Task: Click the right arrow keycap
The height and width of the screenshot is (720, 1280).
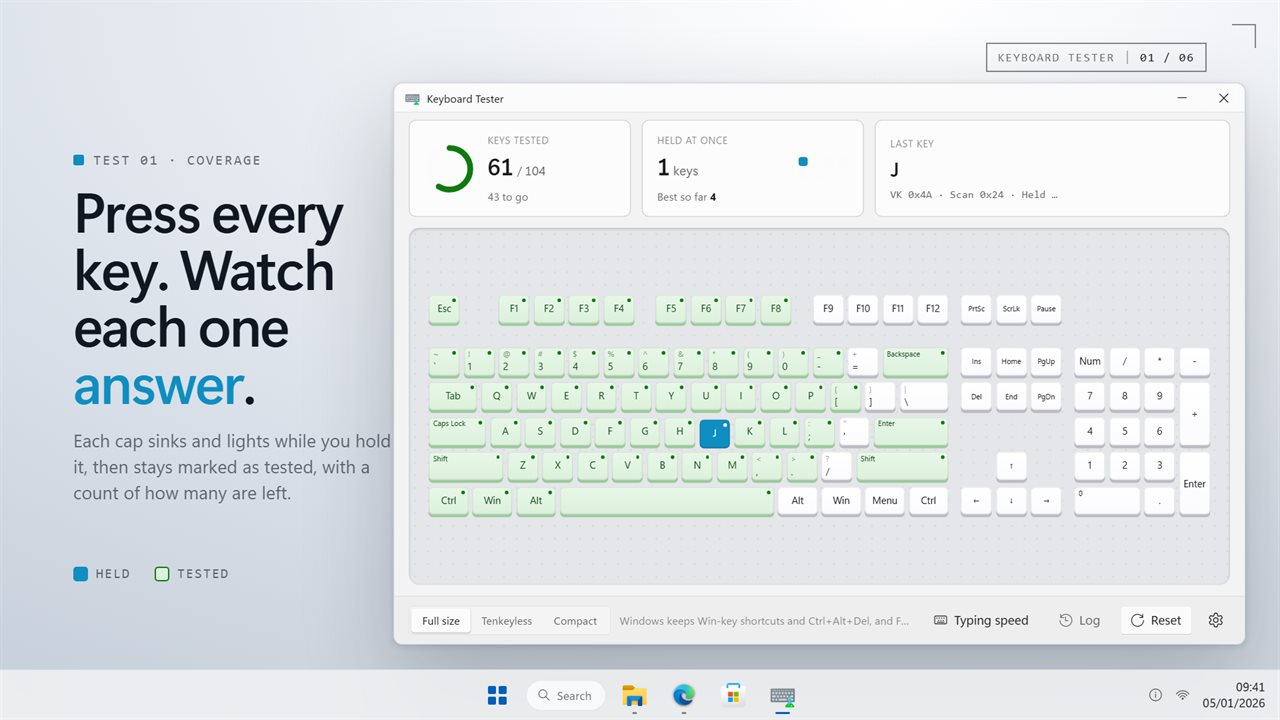Action: pos(1046,501)
